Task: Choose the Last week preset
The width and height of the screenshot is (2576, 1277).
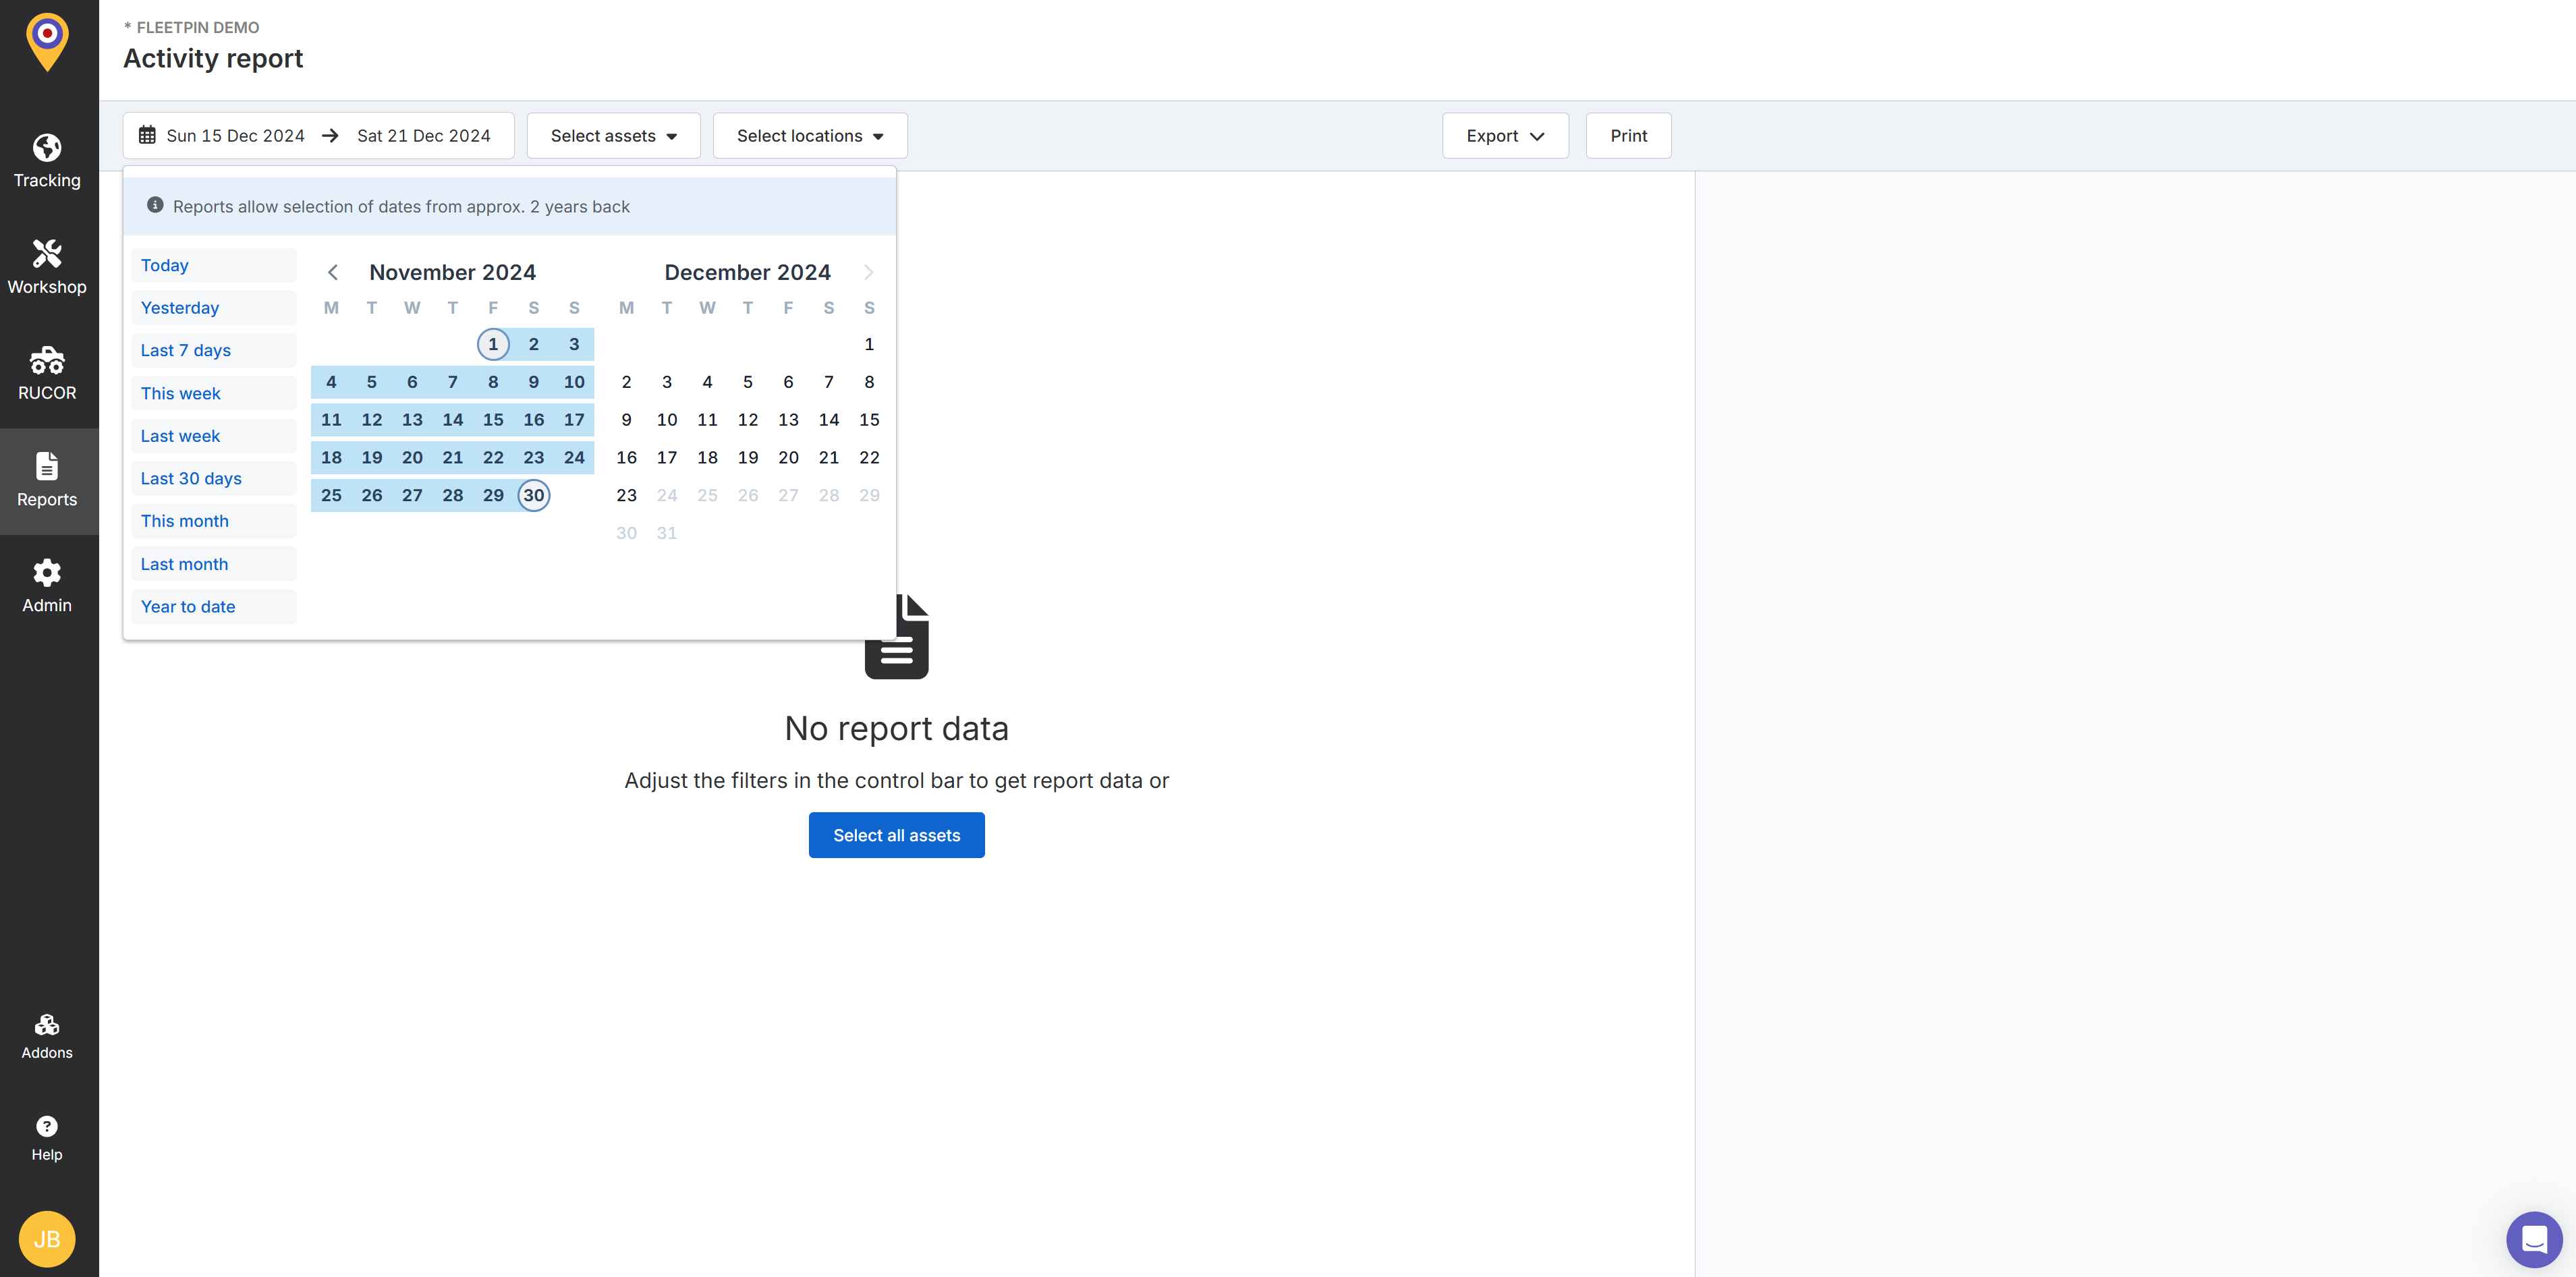Action: click(x=214, y=436)
